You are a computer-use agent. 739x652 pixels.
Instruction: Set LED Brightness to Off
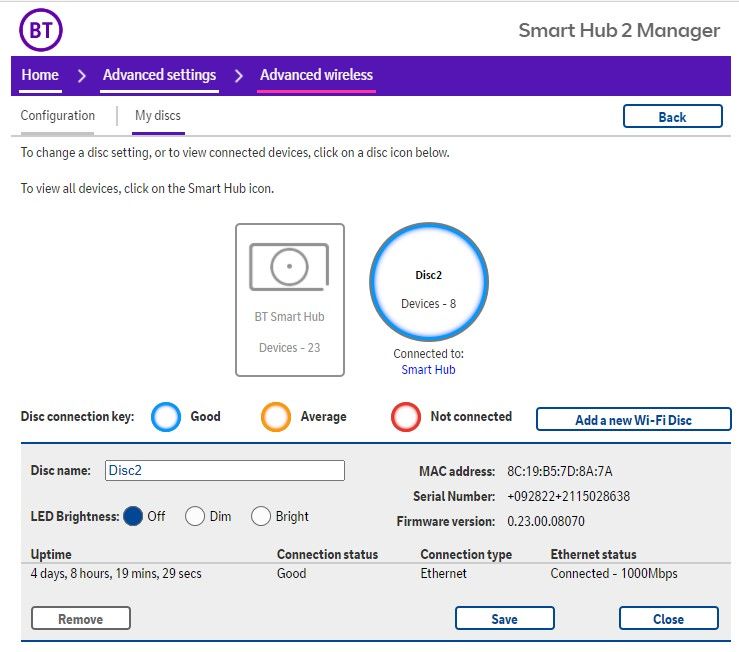[x=133, y=516]
